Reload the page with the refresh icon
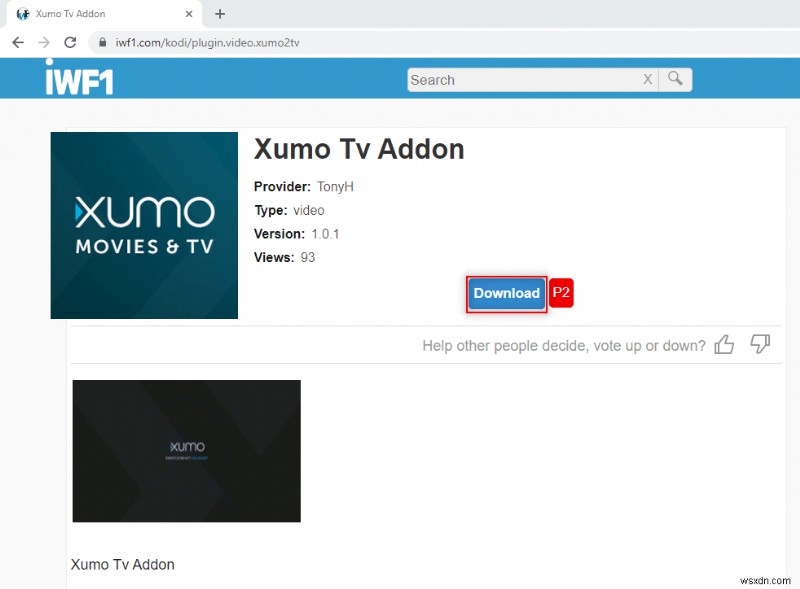The height and width of the screenshot is (589, 800). 69,43
